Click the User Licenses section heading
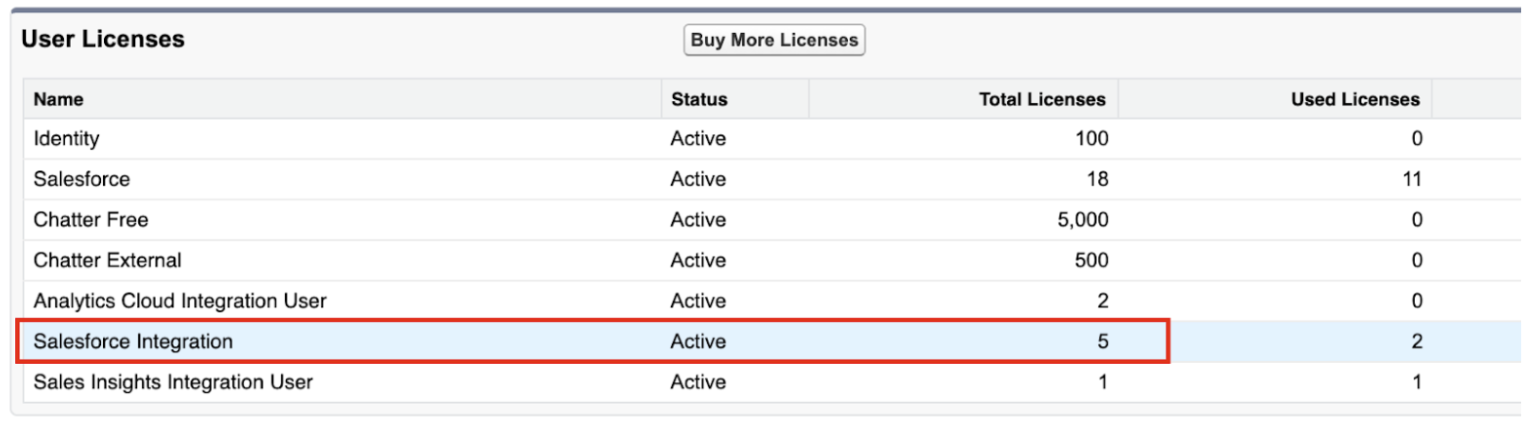The width and height of the screenshot is (1528, 426). point(103,39)
